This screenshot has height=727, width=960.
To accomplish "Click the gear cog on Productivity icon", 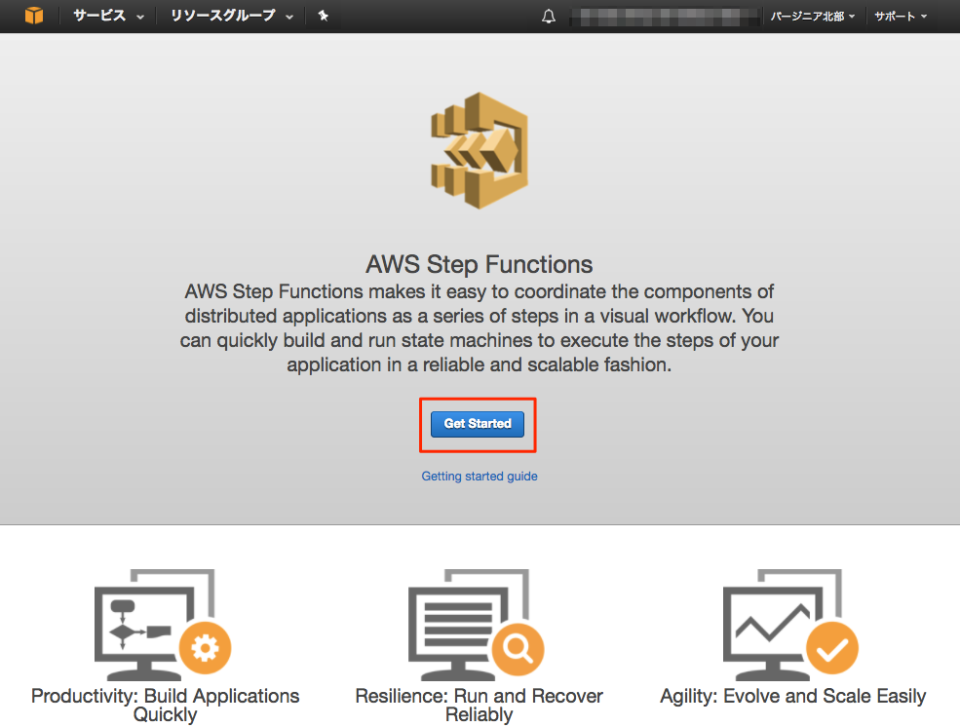I will (207, 649).
